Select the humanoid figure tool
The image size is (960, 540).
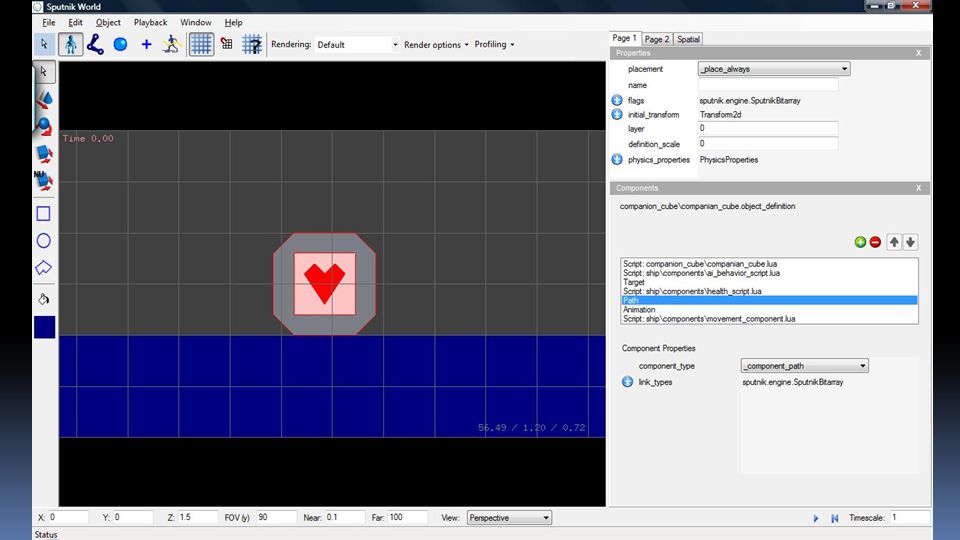(x=70, y=44)
